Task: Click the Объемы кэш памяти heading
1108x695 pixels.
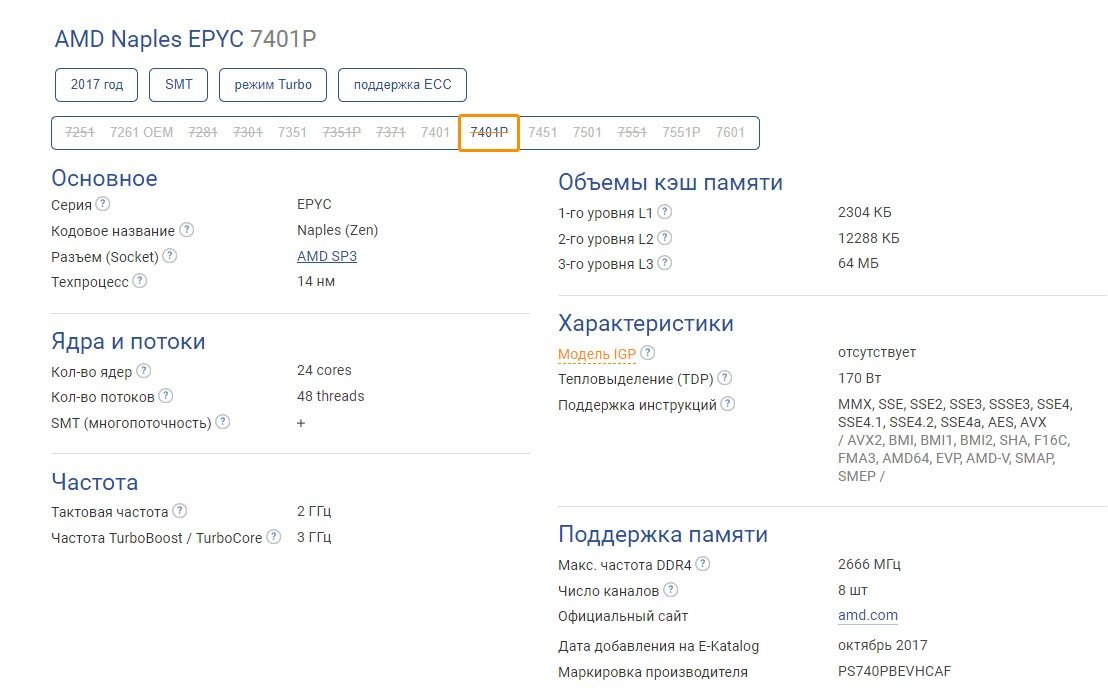Action: [671, 182]
